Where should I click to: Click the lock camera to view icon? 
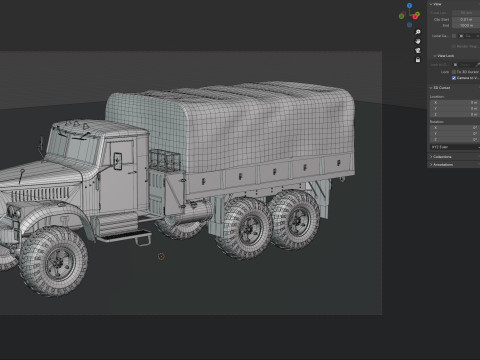point(418,60)
